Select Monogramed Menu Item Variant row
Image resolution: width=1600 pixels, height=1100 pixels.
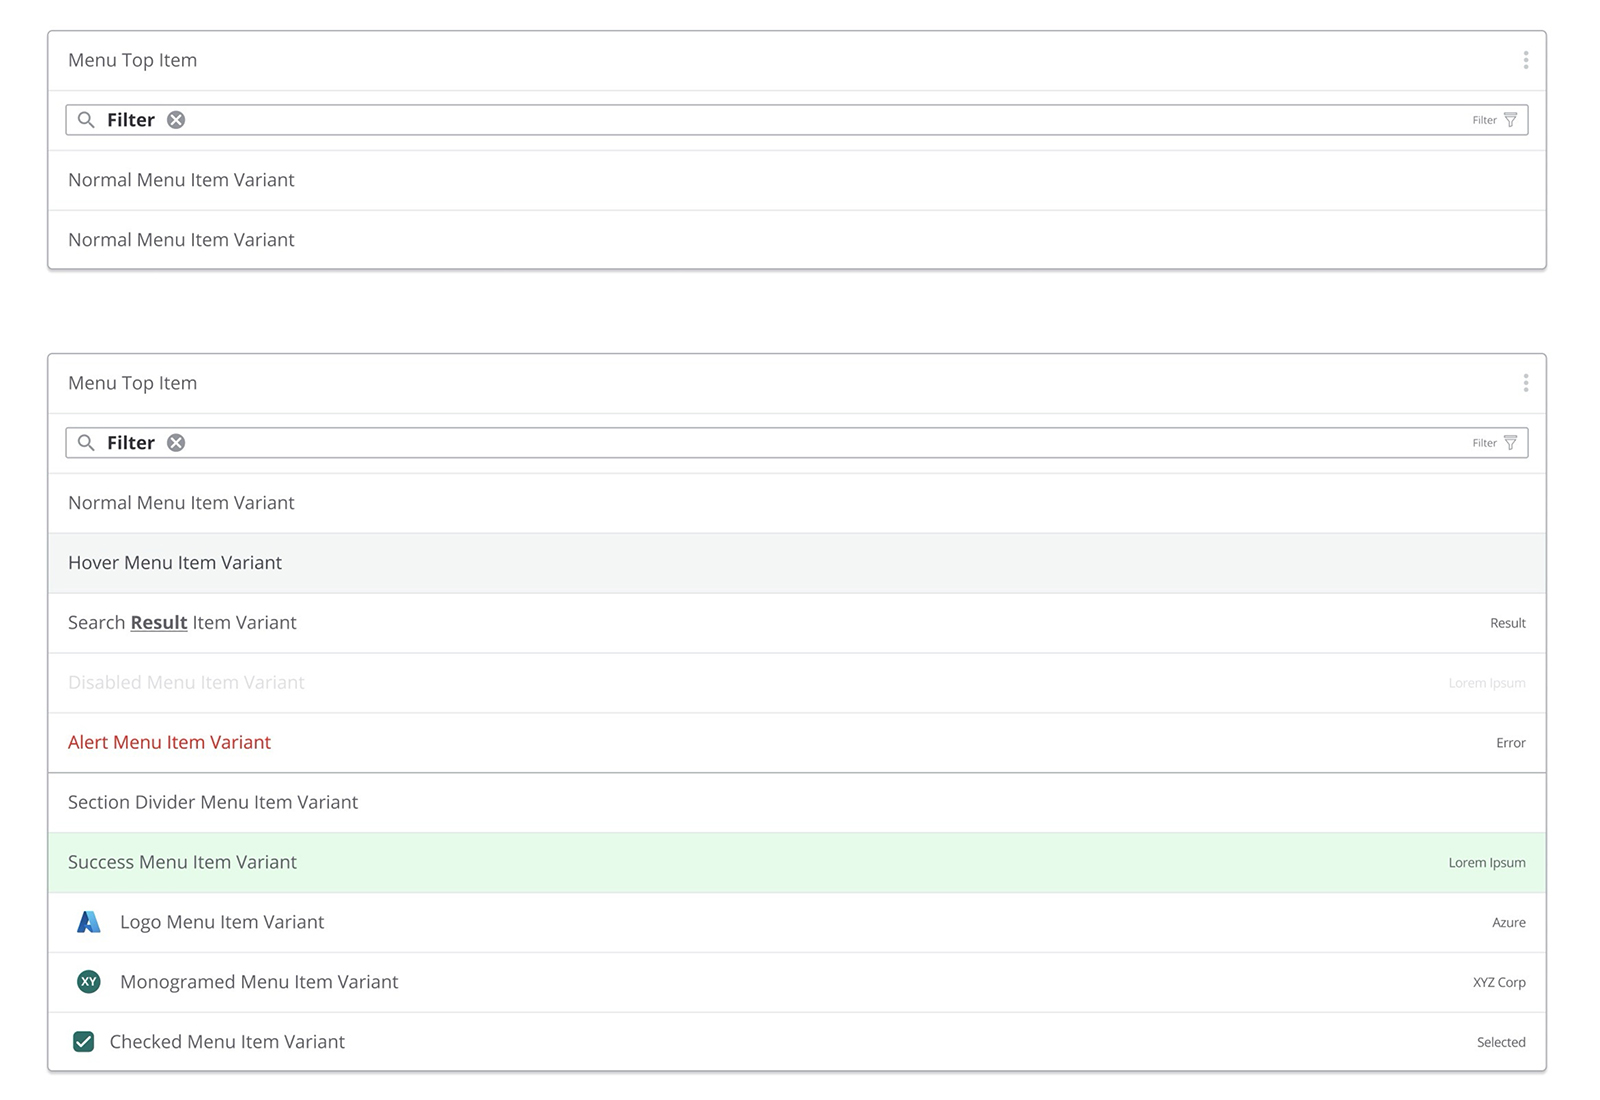[x=259, y=982]
